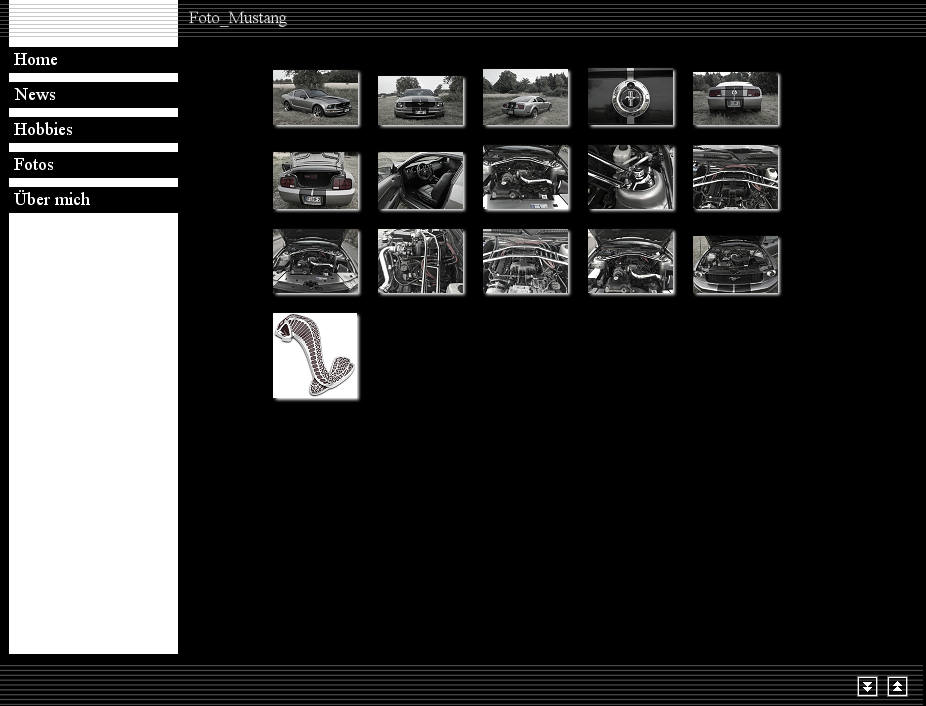Click the double up arrow scroll icon
926x706 pixels.
(x=897, y=686)
